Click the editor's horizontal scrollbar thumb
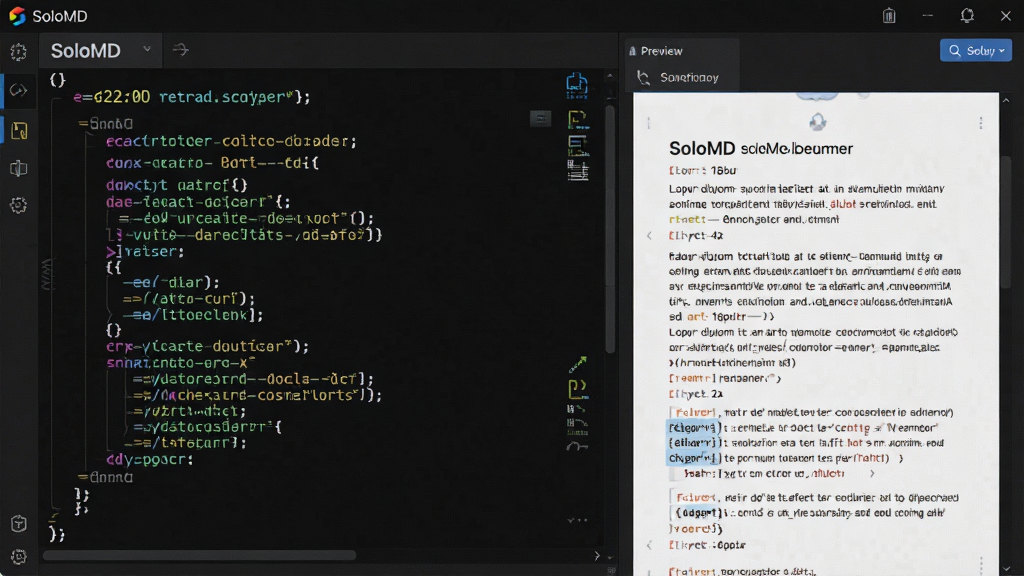The width and height of the screenshot is (1024, 576). 199,556
